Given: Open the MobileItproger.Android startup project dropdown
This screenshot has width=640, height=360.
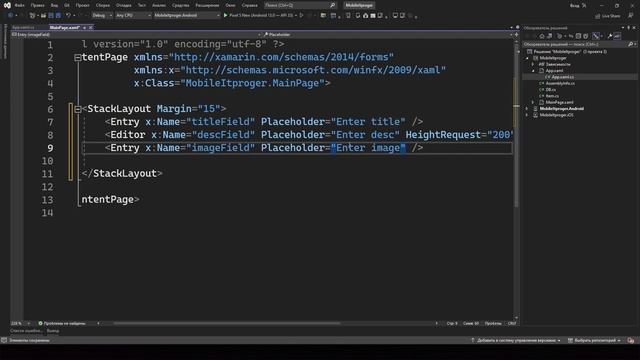Looking at the screenshot, I should coord(187,15).
